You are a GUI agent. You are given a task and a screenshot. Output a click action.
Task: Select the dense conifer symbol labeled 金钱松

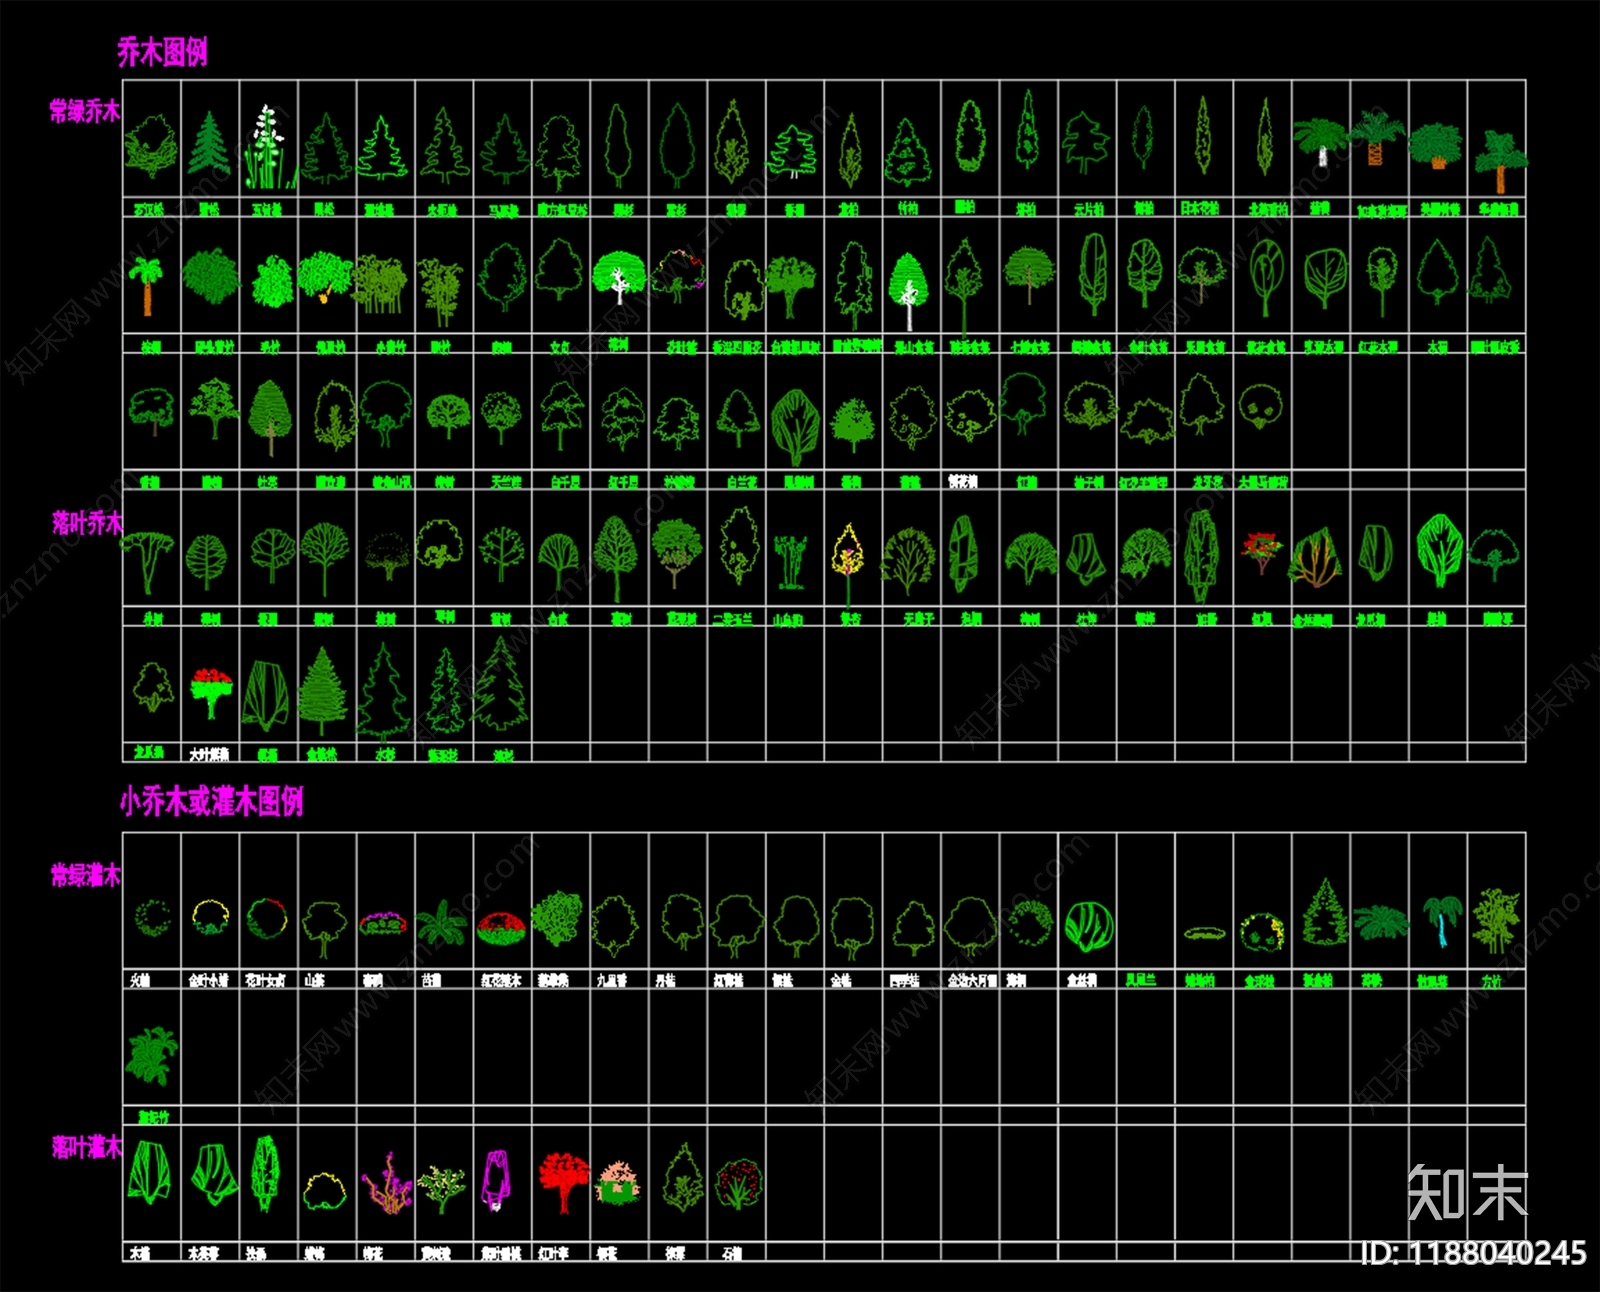click(x=322, y=691)
